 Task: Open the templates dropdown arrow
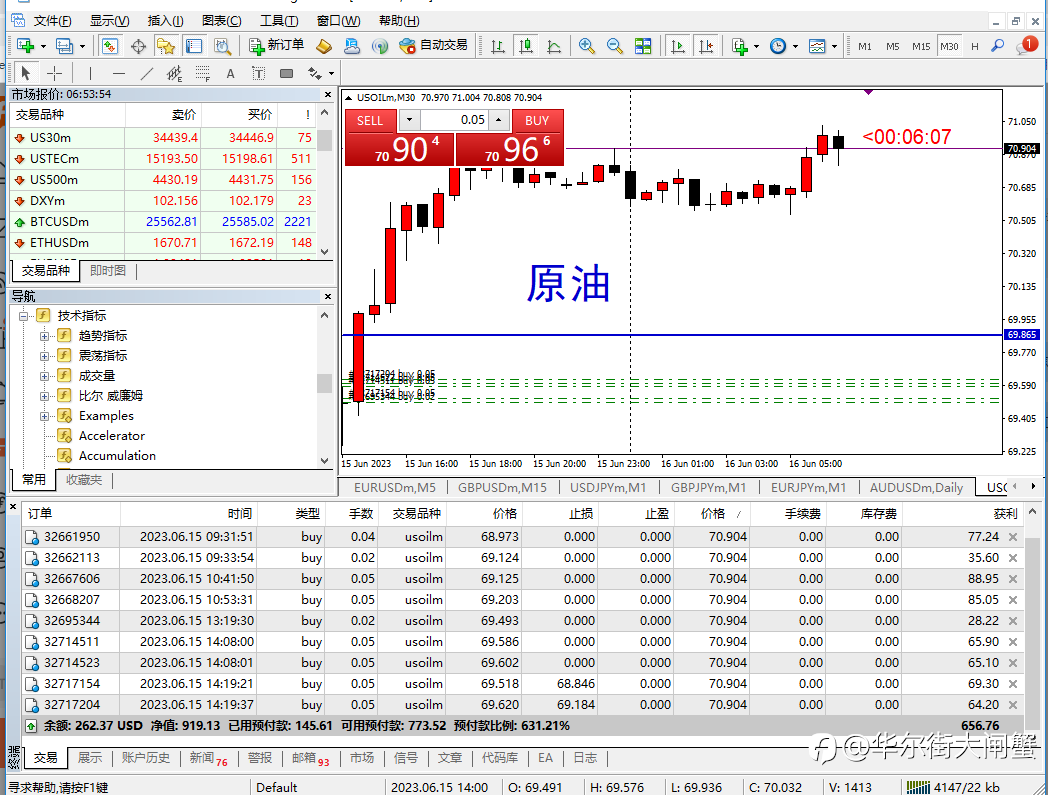click(834, 46)
